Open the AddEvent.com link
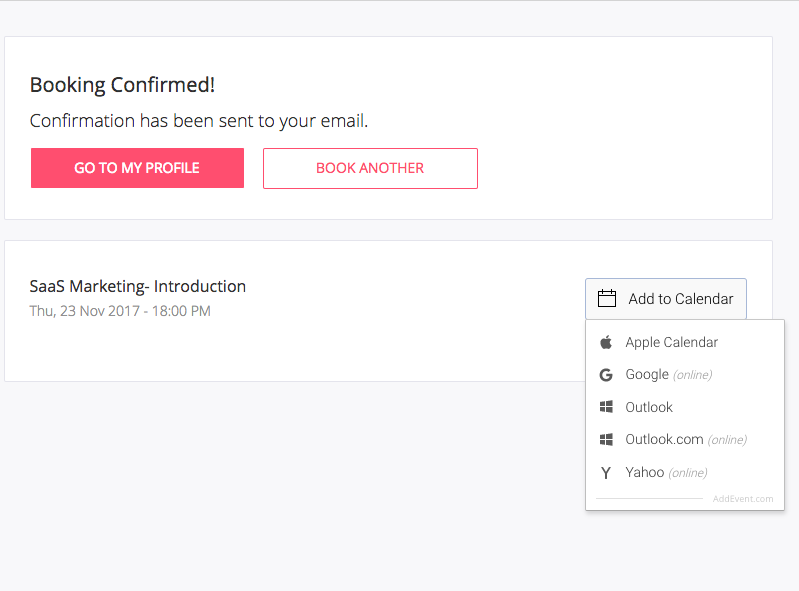Image resolution: width=799 pixels, height=591 pixels. tap(743, 498)
